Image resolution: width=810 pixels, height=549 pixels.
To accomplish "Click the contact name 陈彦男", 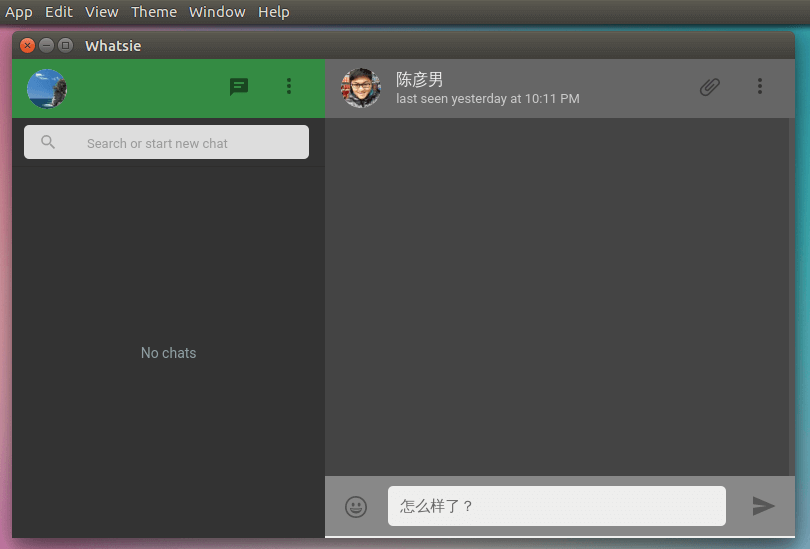I will tap(420, 79).
